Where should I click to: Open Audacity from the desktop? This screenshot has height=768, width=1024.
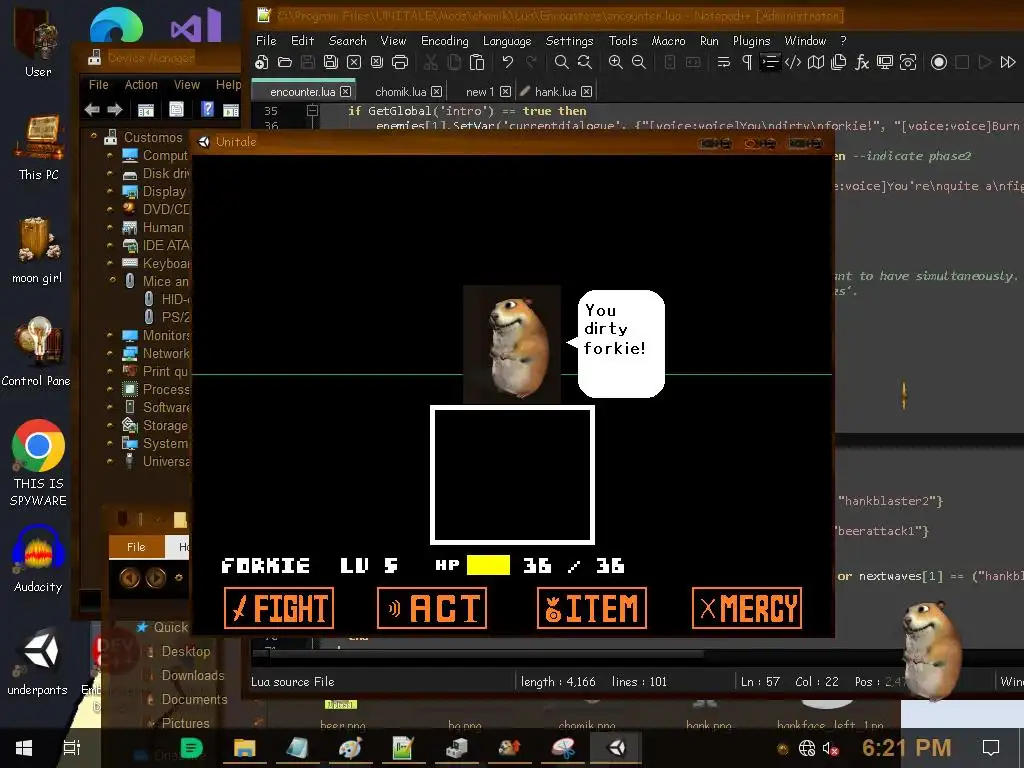click(x=38, y=559)
